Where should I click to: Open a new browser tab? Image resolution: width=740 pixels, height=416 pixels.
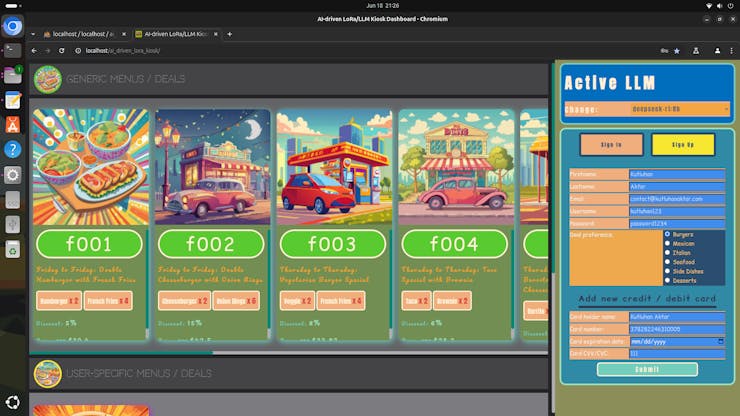(230, 34)
